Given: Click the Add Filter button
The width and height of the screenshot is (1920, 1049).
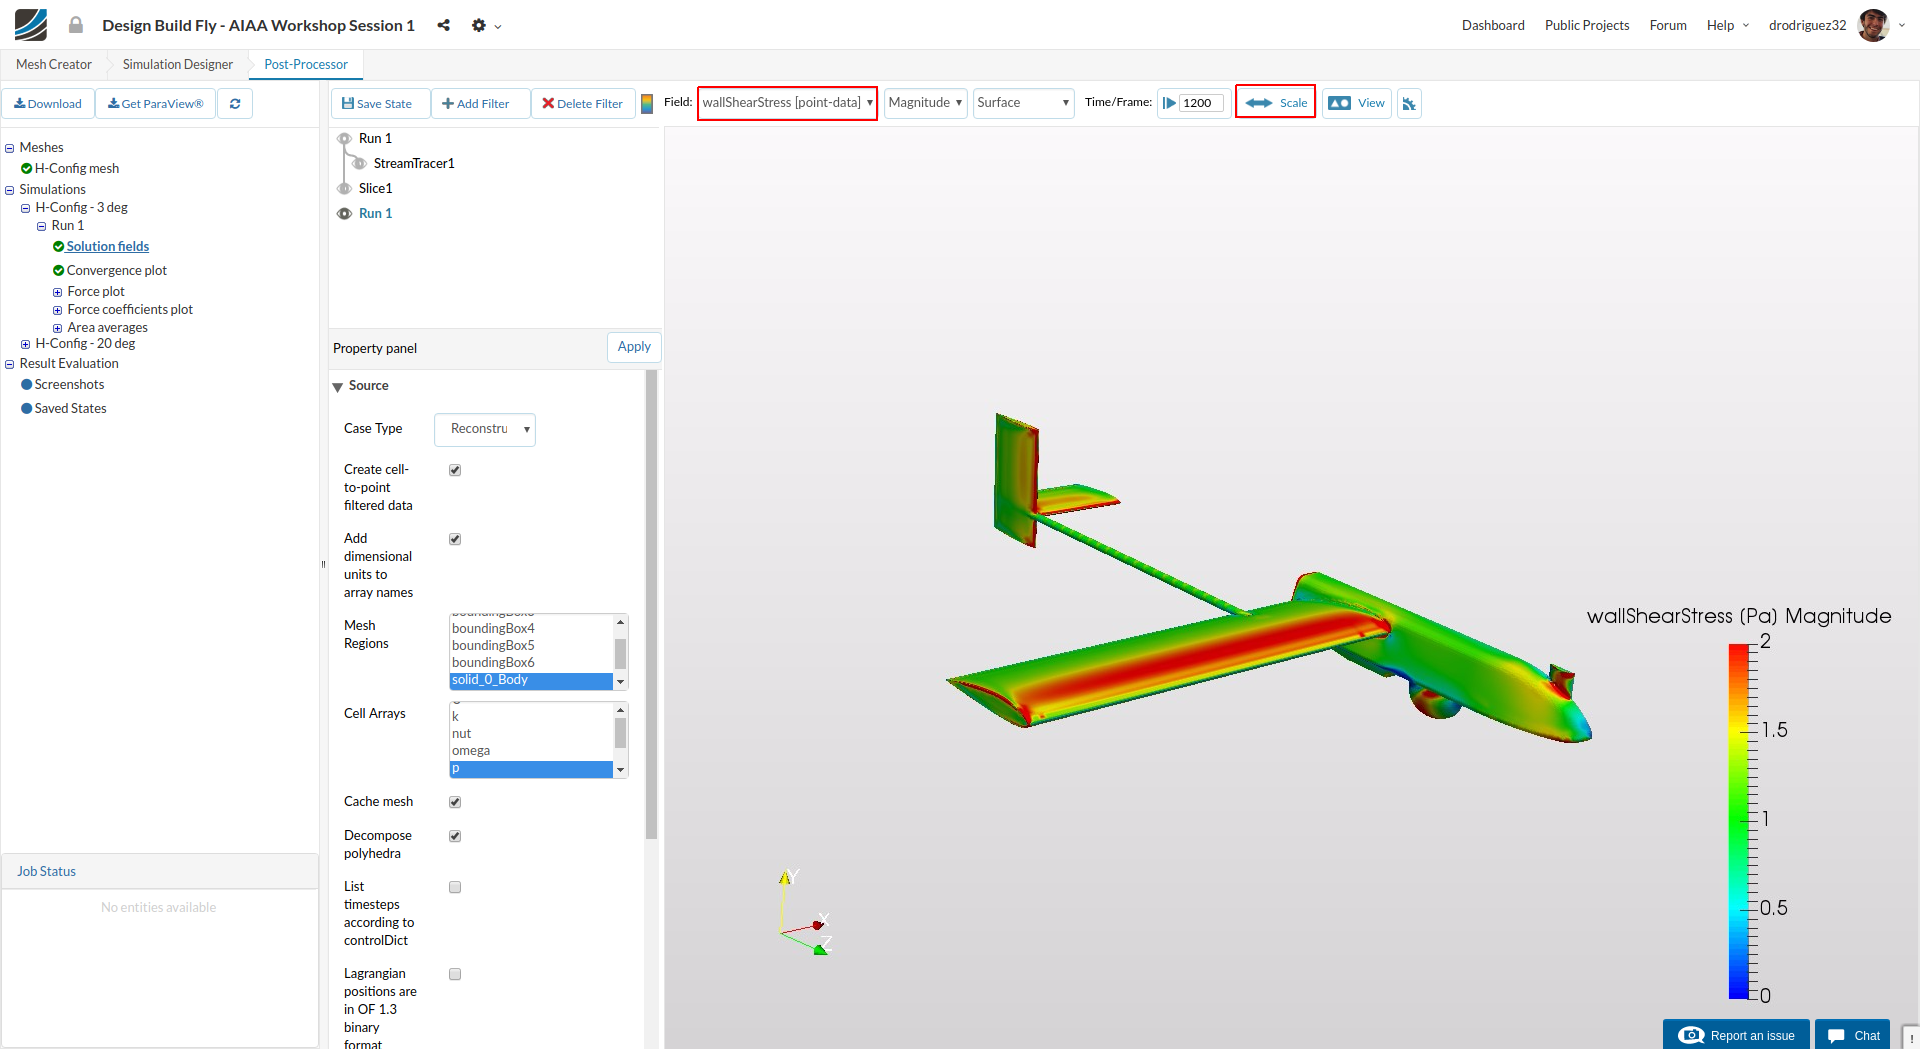Looking at the screenshot, I should click(x=480, y=103).
